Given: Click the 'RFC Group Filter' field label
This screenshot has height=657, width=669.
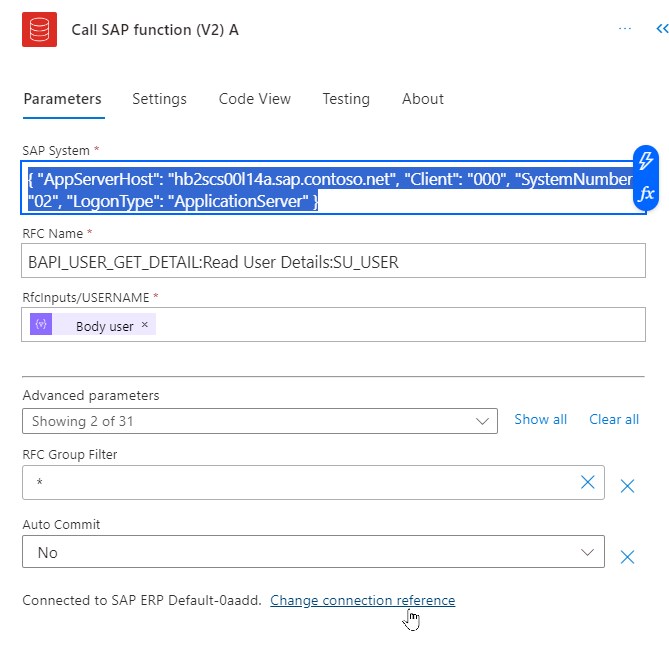Looking at the screenshot, I should (x=70, y=455).
